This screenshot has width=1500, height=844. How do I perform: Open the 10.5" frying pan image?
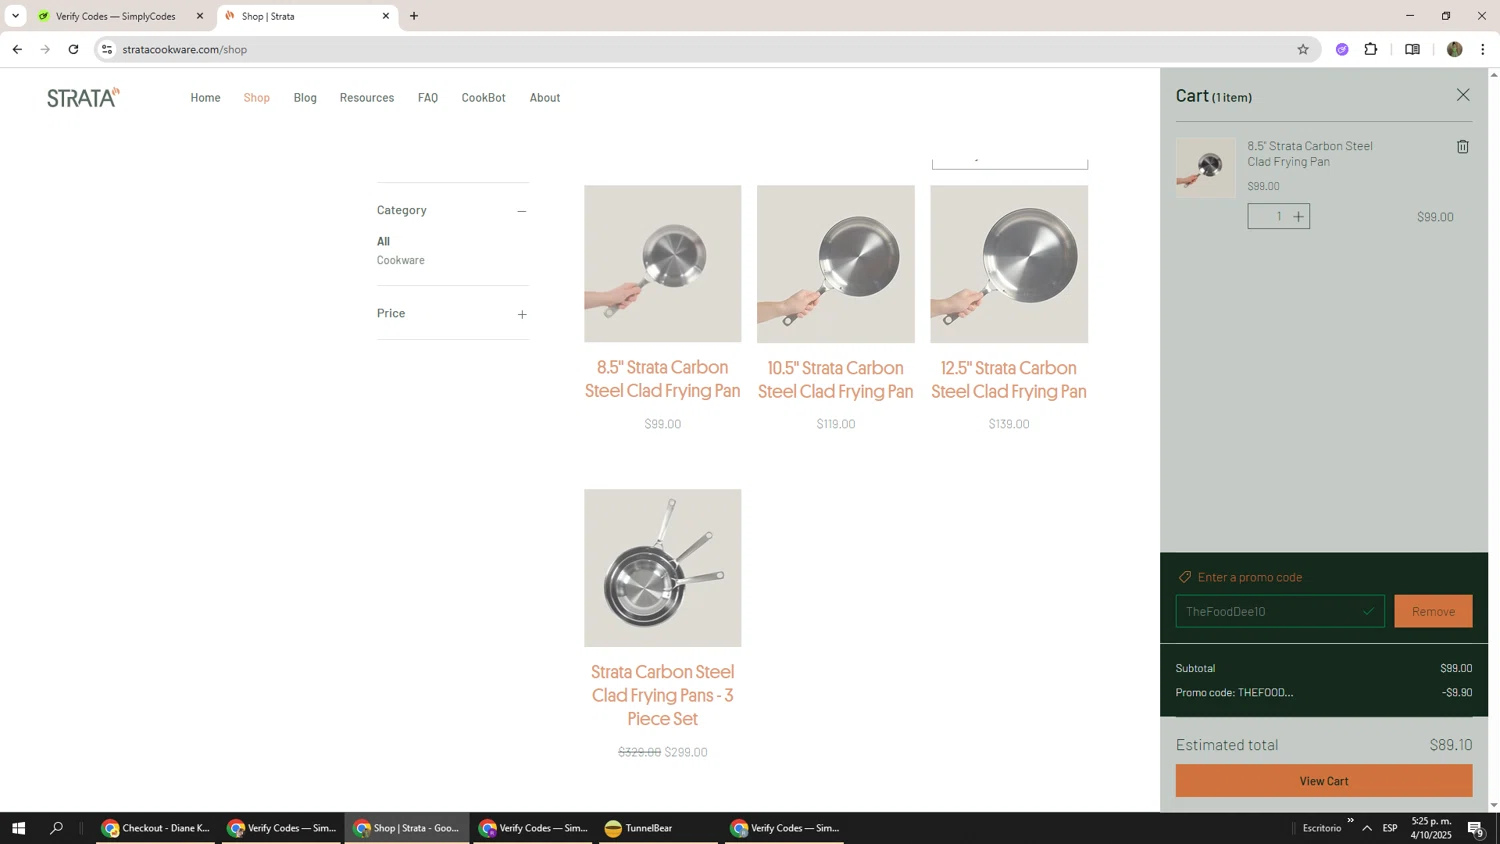(835, 264)
